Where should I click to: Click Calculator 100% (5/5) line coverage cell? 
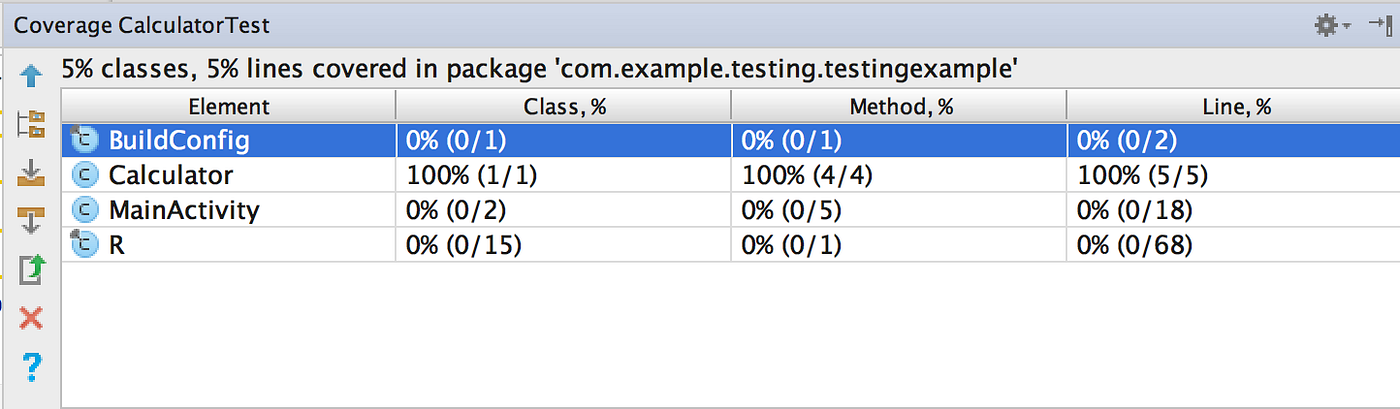1143,176
